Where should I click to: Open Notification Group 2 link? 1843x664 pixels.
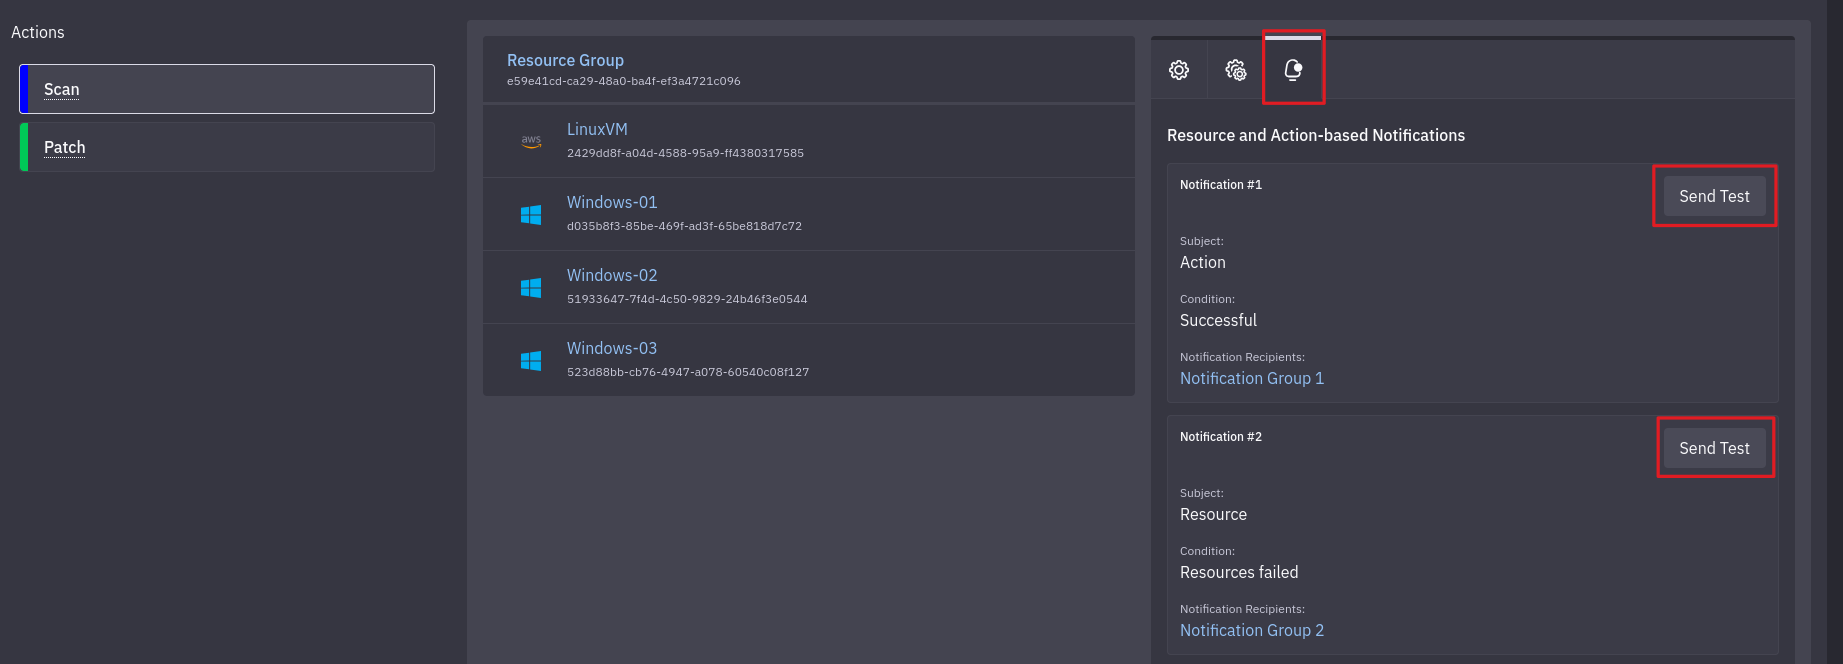1252,630
